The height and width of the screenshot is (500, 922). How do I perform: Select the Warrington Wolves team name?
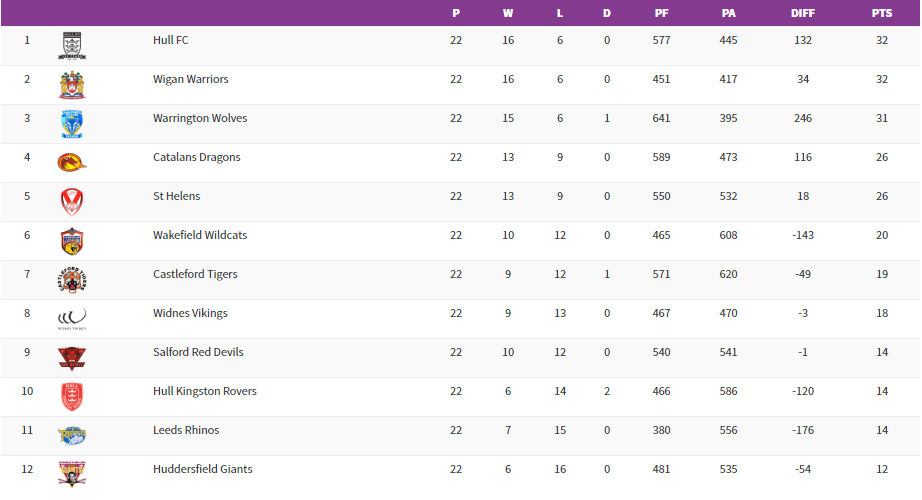[200, 118]
